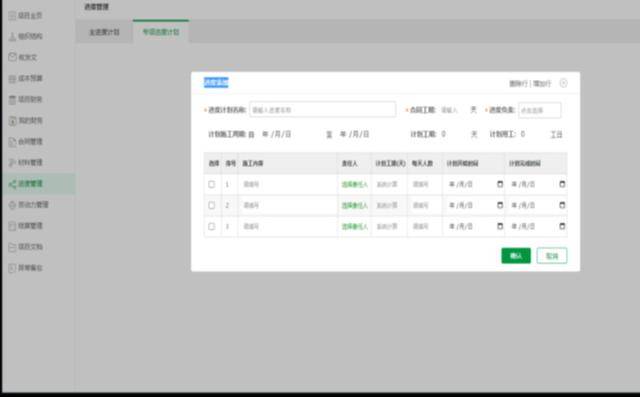640x397 pixels.
Task: Click the 责任人 column header
Action: (349, 164)
